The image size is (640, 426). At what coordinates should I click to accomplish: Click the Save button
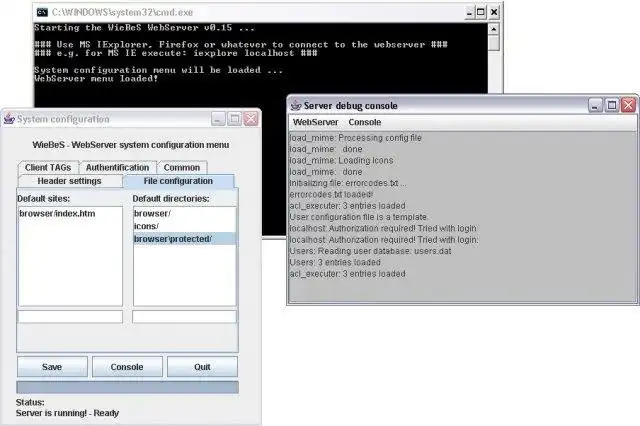tap(52, 367)
